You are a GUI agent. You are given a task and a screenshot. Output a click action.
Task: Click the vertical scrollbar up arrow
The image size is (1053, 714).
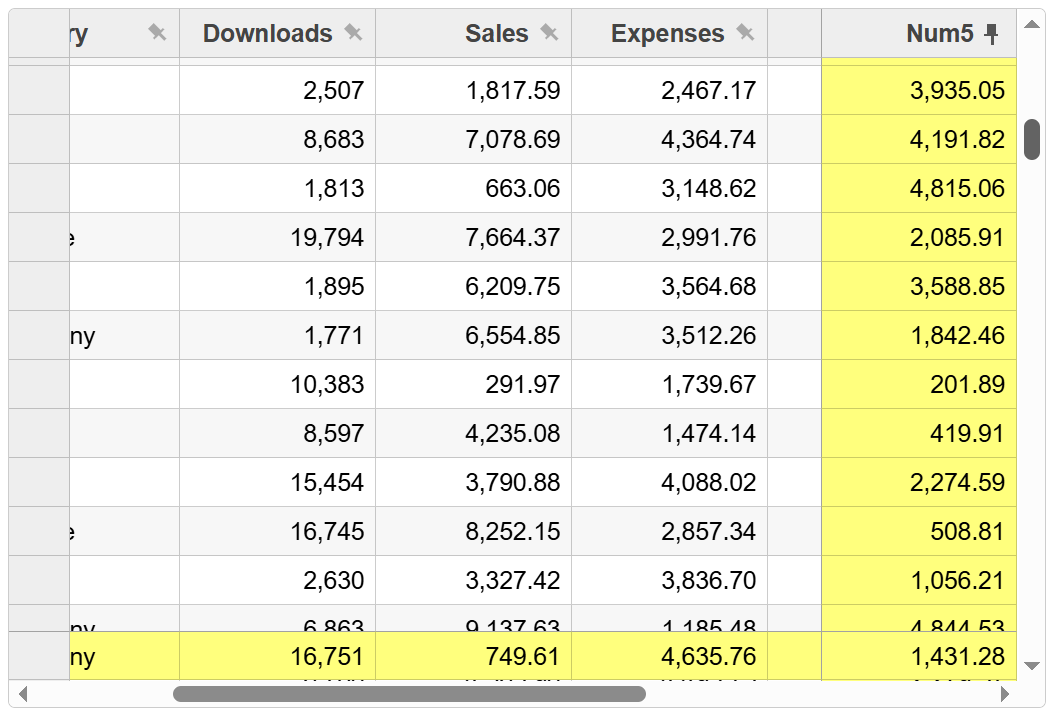[x=1032, y=23]
